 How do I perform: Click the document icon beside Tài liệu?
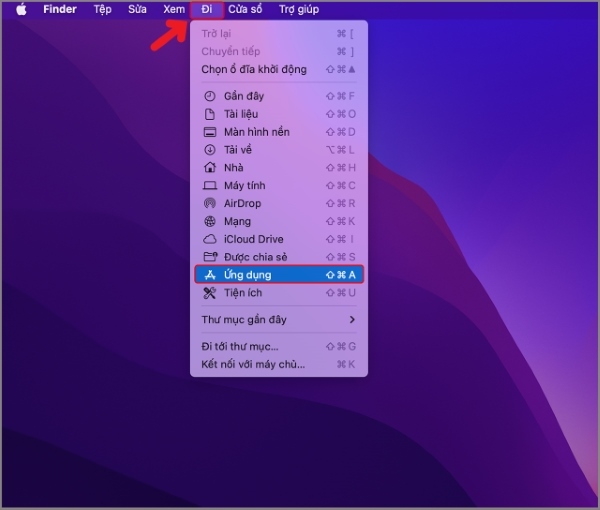tap(210, 114)
